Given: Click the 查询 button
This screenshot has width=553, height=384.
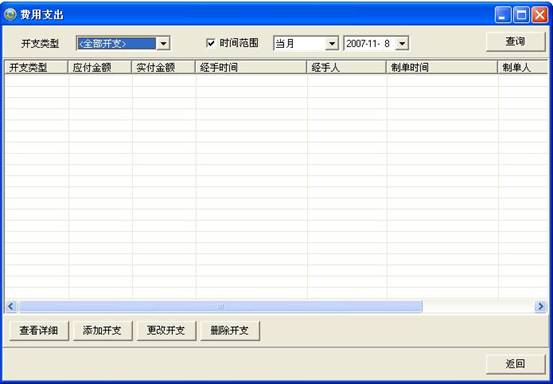Looking at the screenshot, I should tap(516, 42).
